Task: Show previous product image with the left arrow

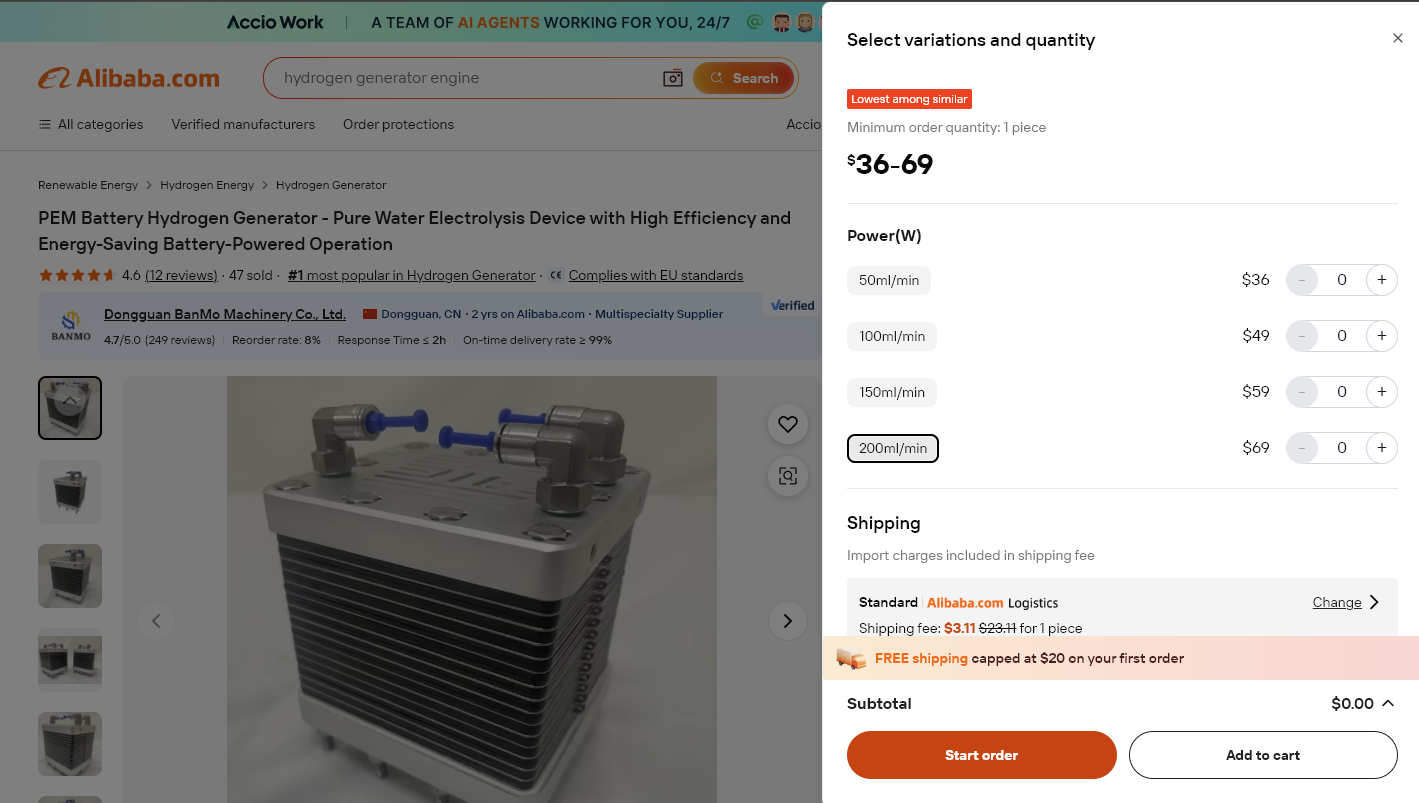Action: click(157, 620)
